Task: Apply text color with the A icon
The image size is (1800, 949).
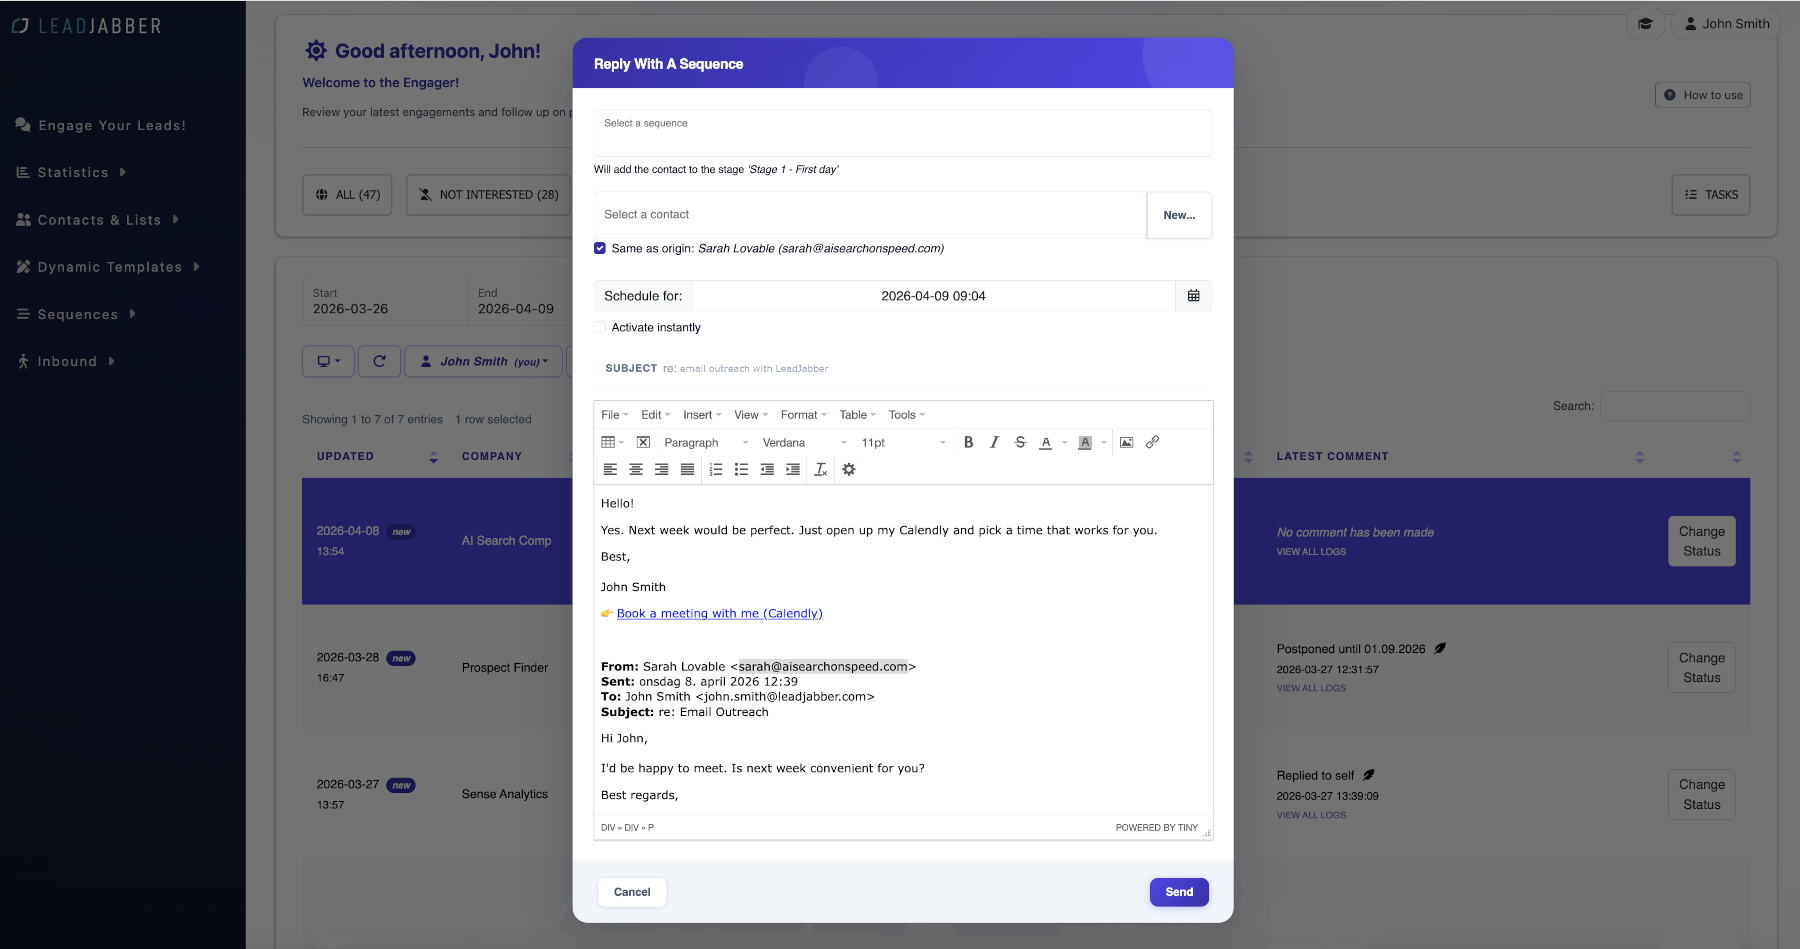Action: click(1046, 442)
